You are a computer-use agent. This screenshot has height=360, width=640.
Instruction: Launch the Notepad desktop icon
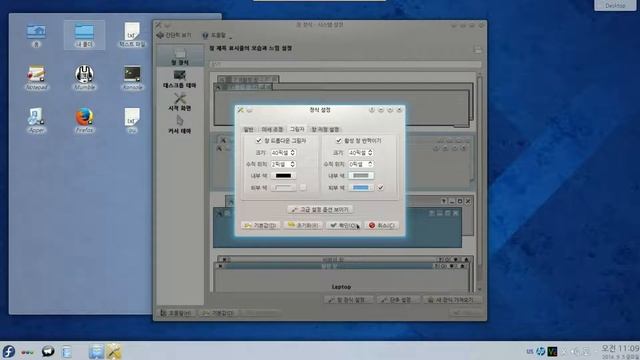(x=36, y=78)
